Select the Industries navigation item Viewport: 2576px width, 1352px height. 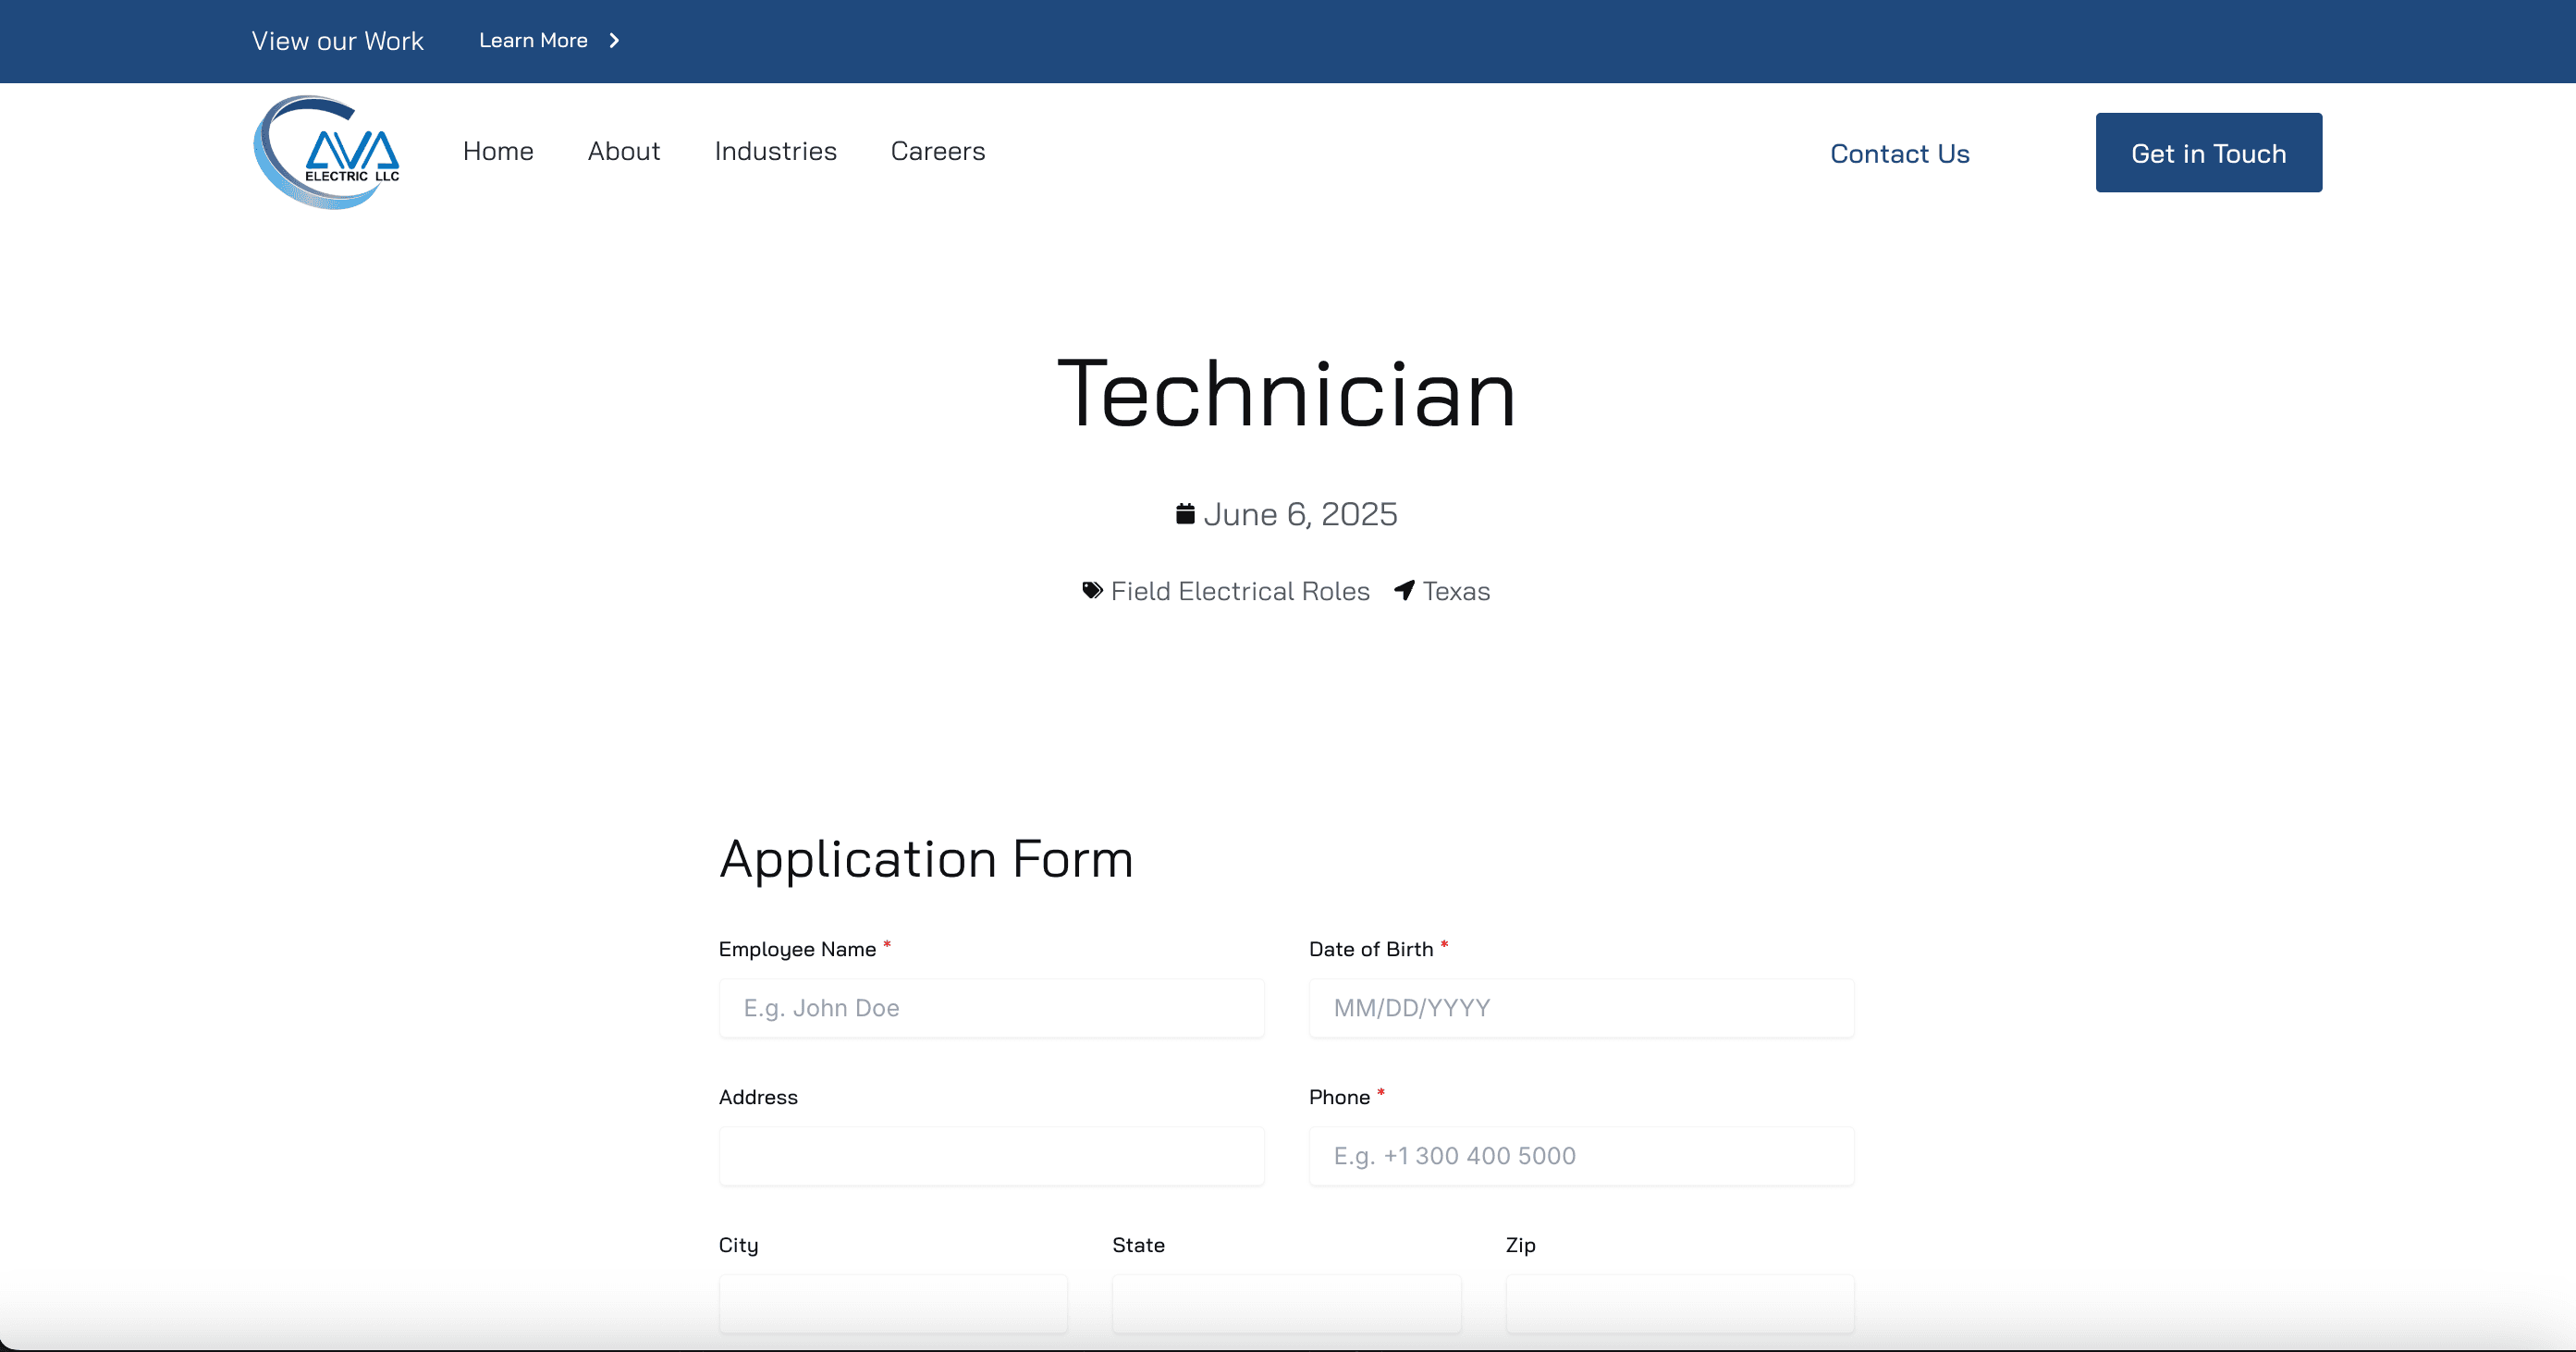[x=775, y=151]
